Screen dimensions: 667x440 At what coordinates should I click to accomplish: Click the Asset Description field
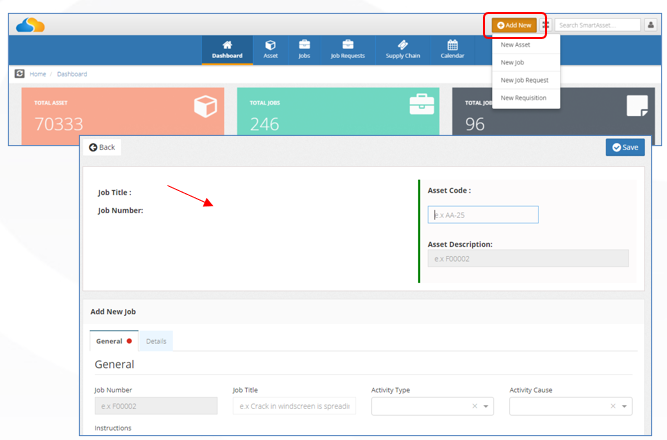528,258
